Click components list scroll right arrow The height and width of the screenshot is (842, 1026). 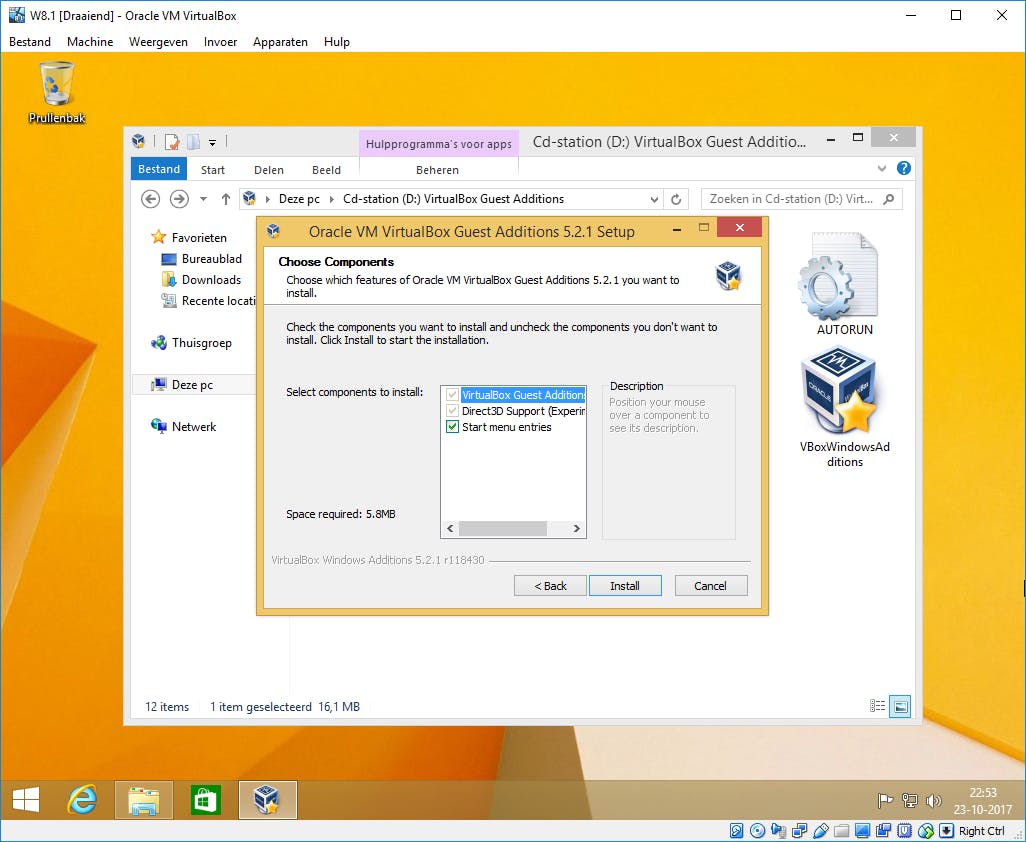[576, 528]
